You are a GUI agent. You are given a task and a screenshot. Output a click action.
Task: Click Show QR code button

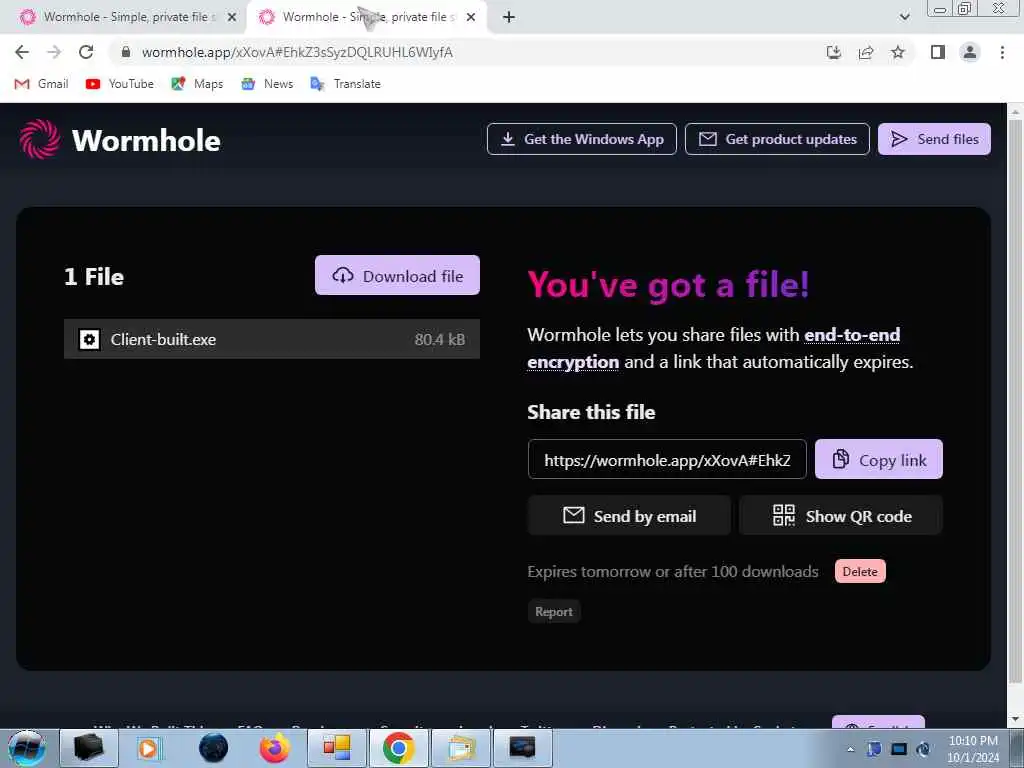[x=841, y=516]
